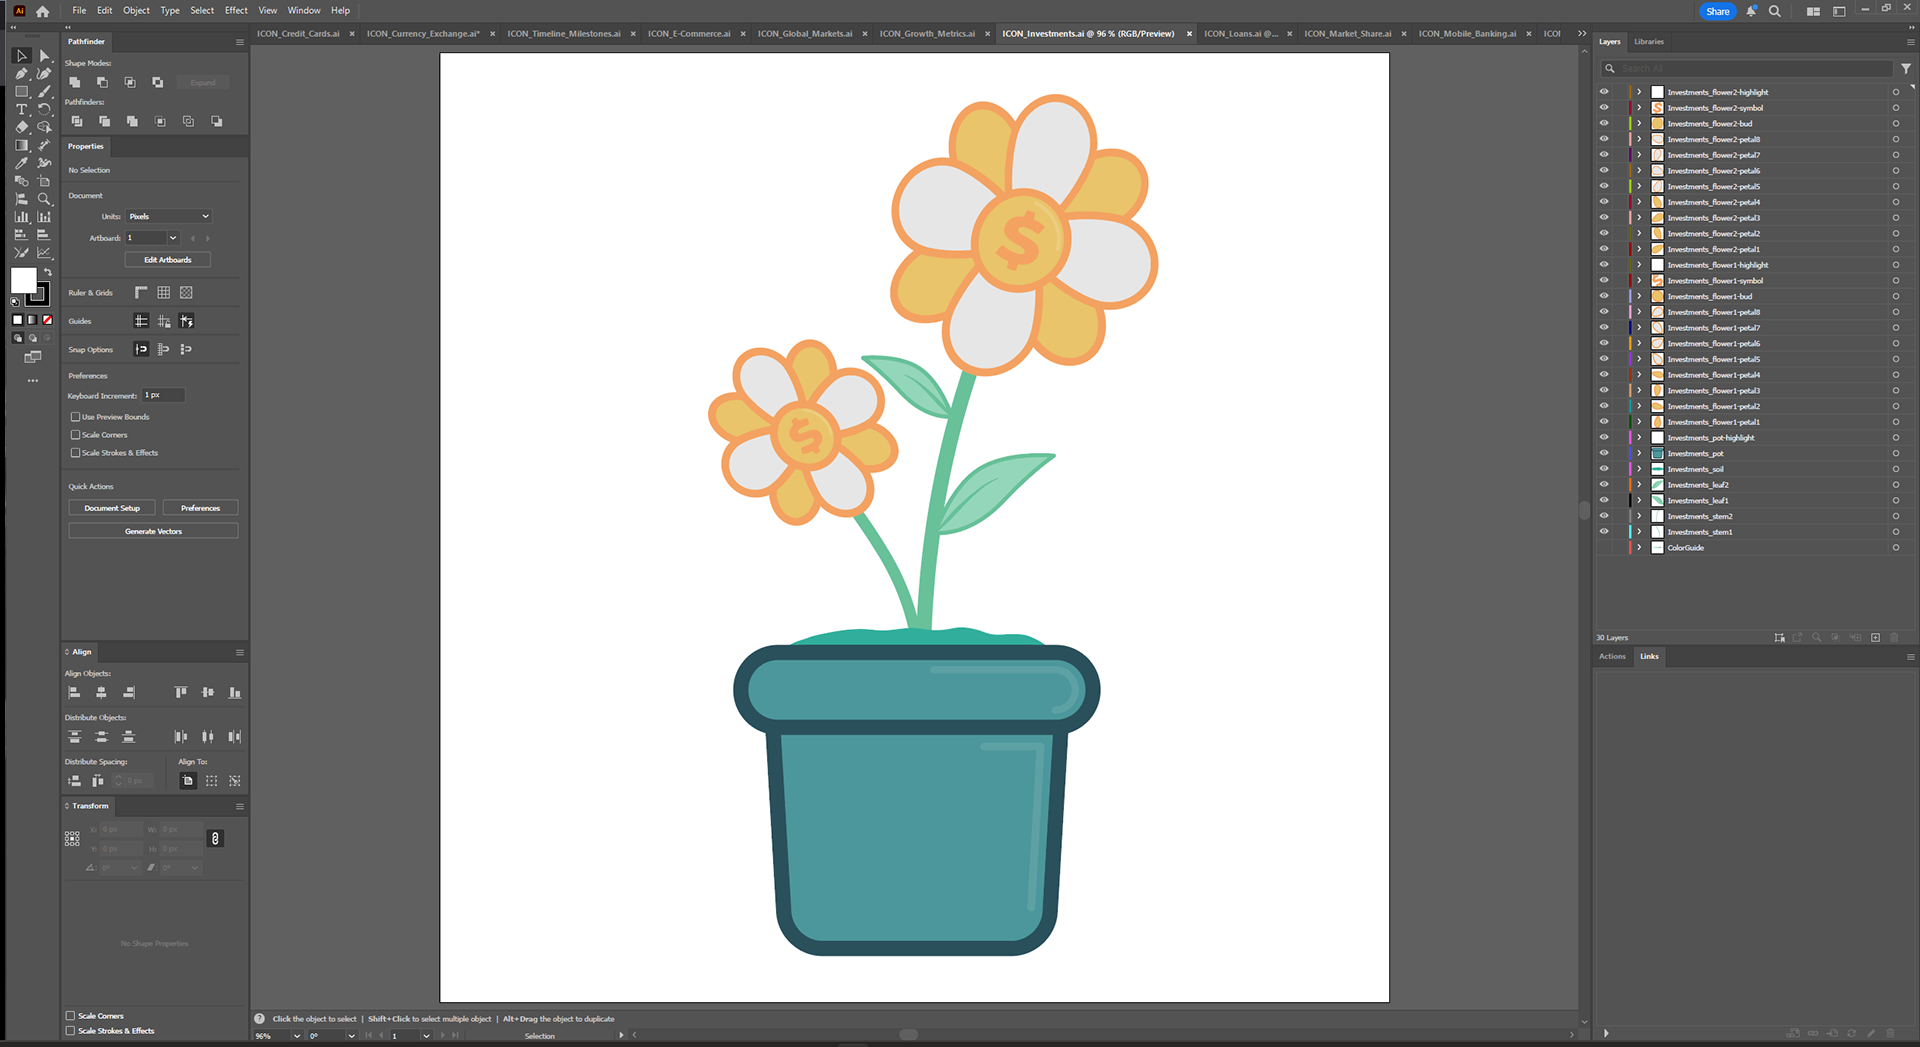The width and height of the screenshot is (1920, 1047).
Task: Swap fill and stroke arrows icon
Action: tap(47, 272)
